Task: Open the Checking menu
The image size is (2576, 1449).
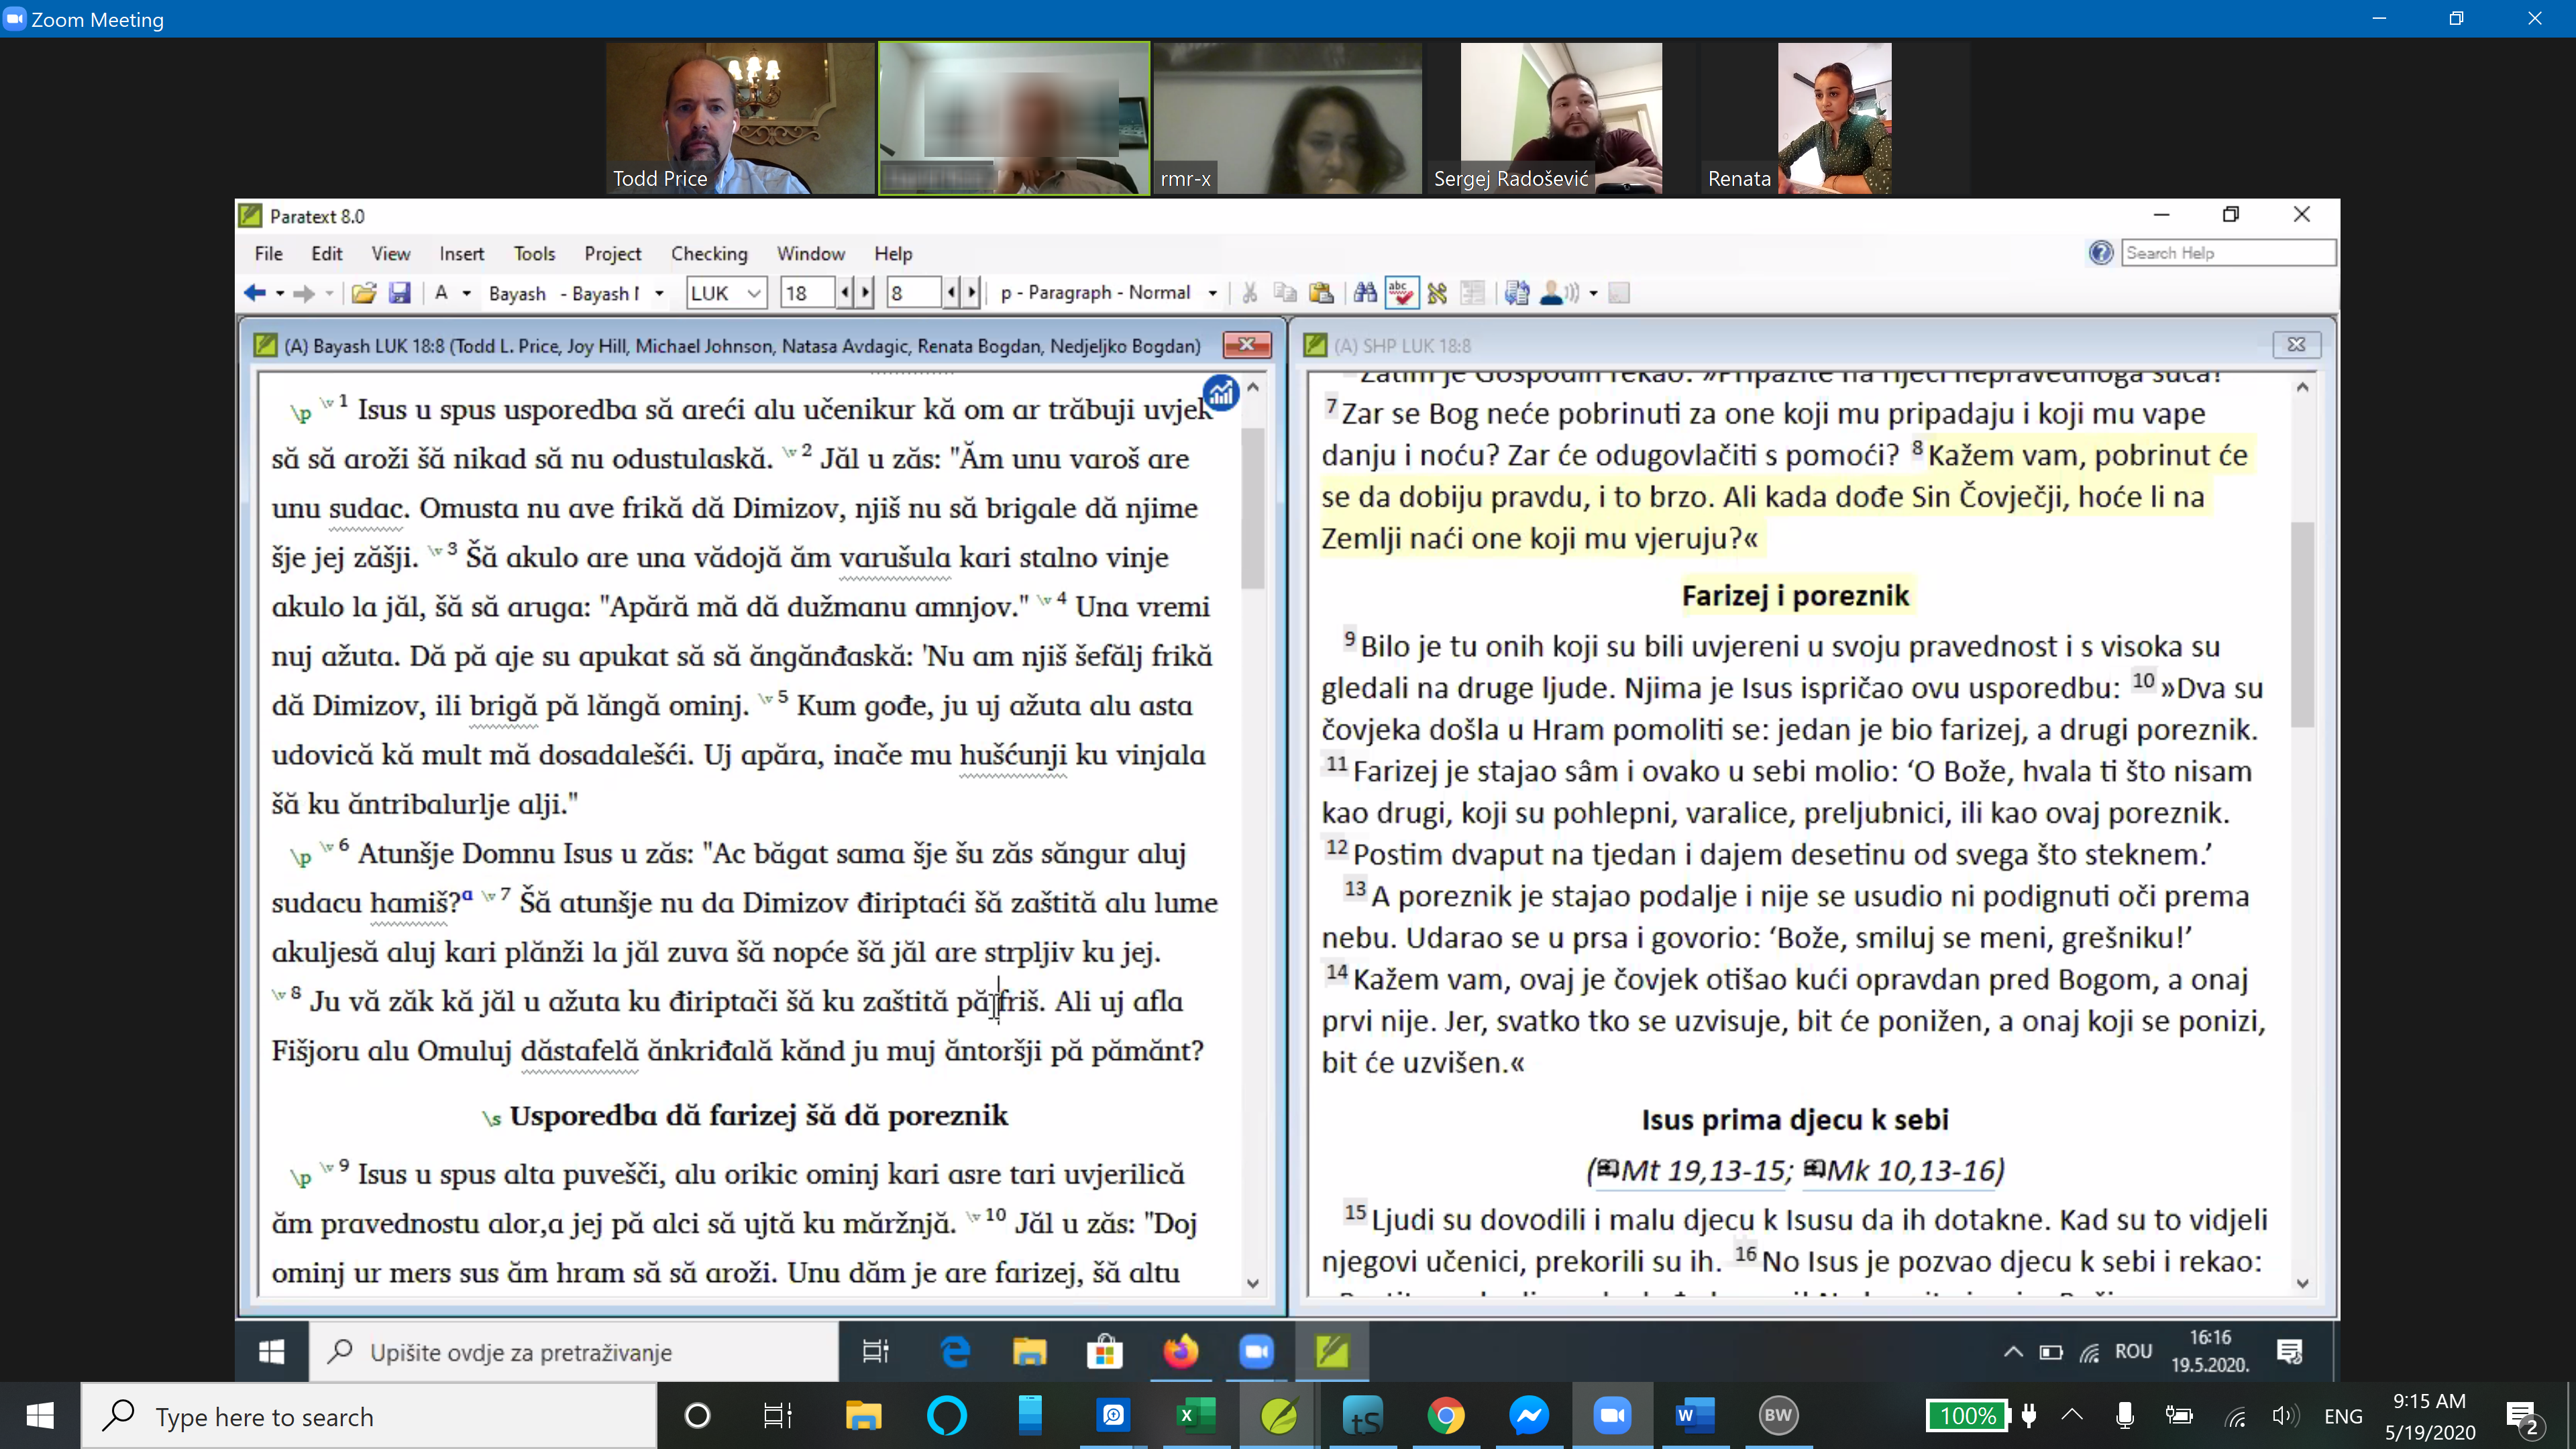Action: point(709,254)
